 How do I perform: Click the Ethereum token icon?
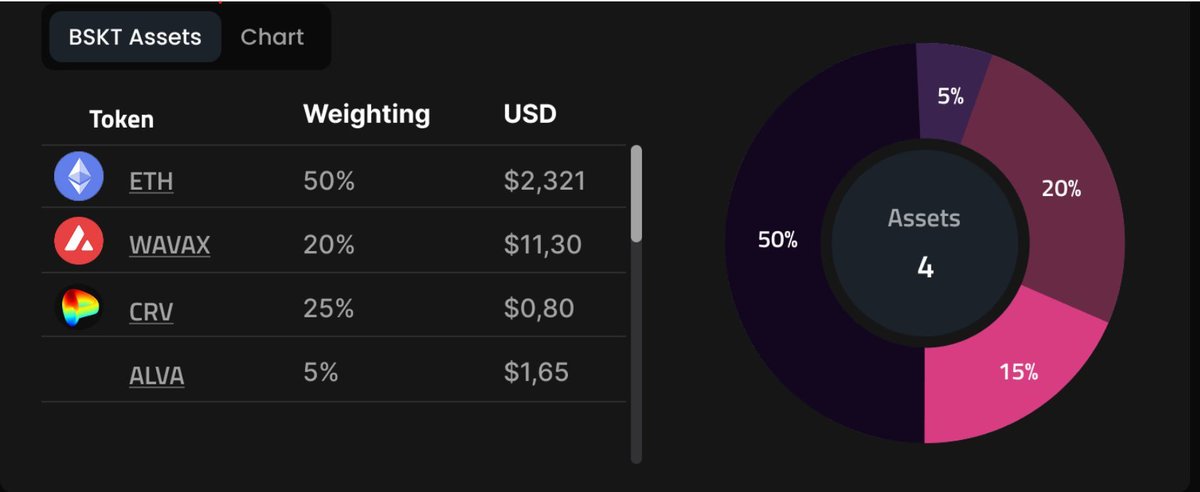79,178
